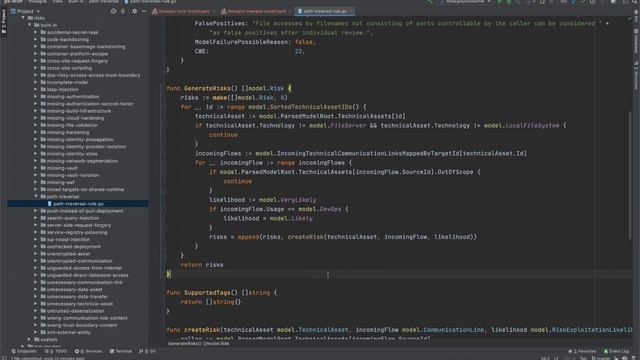Open the Project view dropdown
640x360 pixels.
point(25,11)
